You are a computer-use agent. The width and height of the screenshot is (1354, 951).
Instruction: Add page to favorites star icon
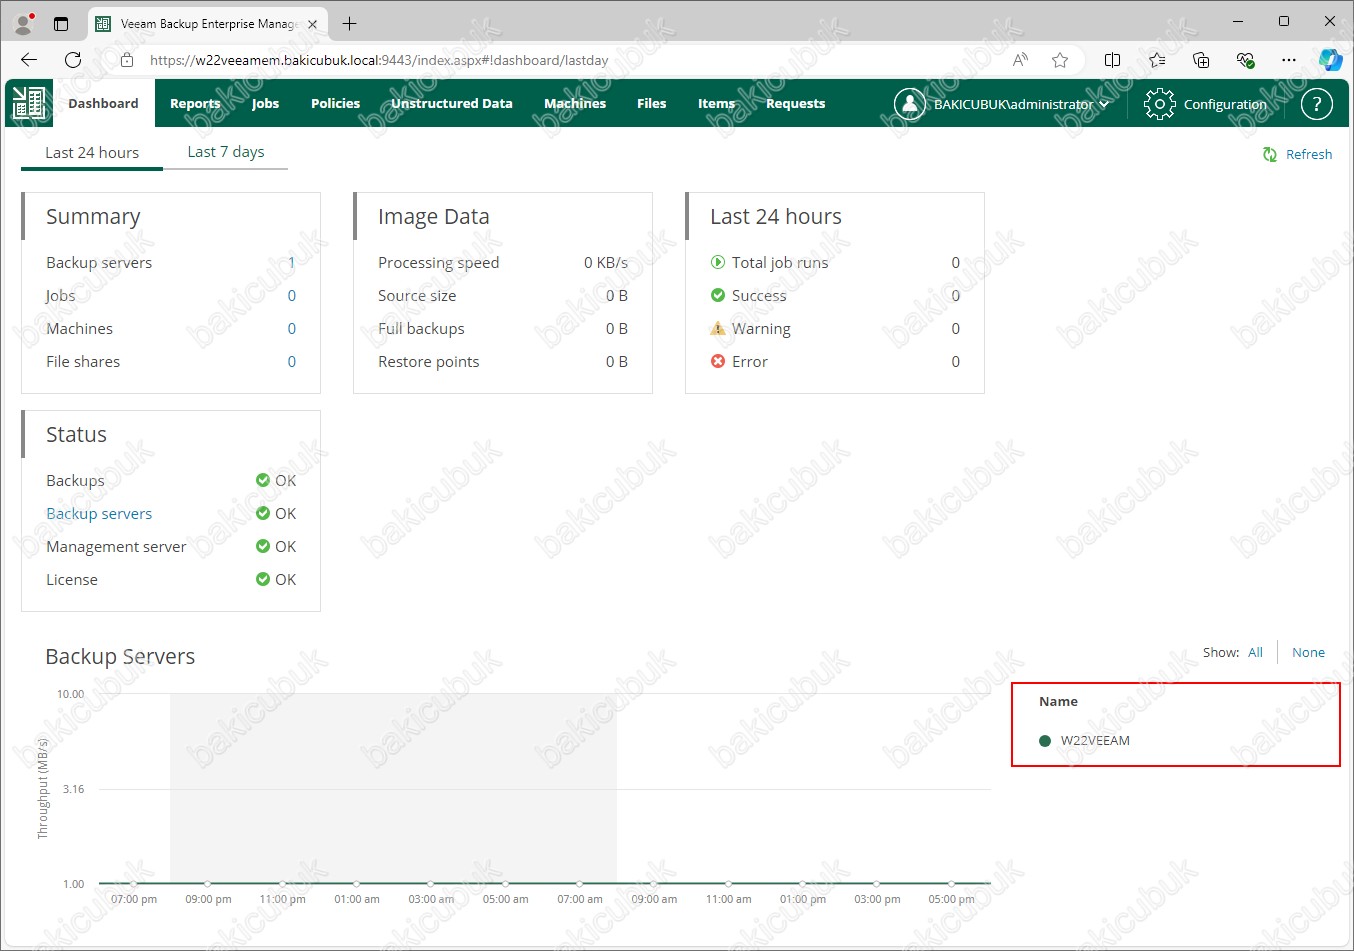coord(1060,60)
